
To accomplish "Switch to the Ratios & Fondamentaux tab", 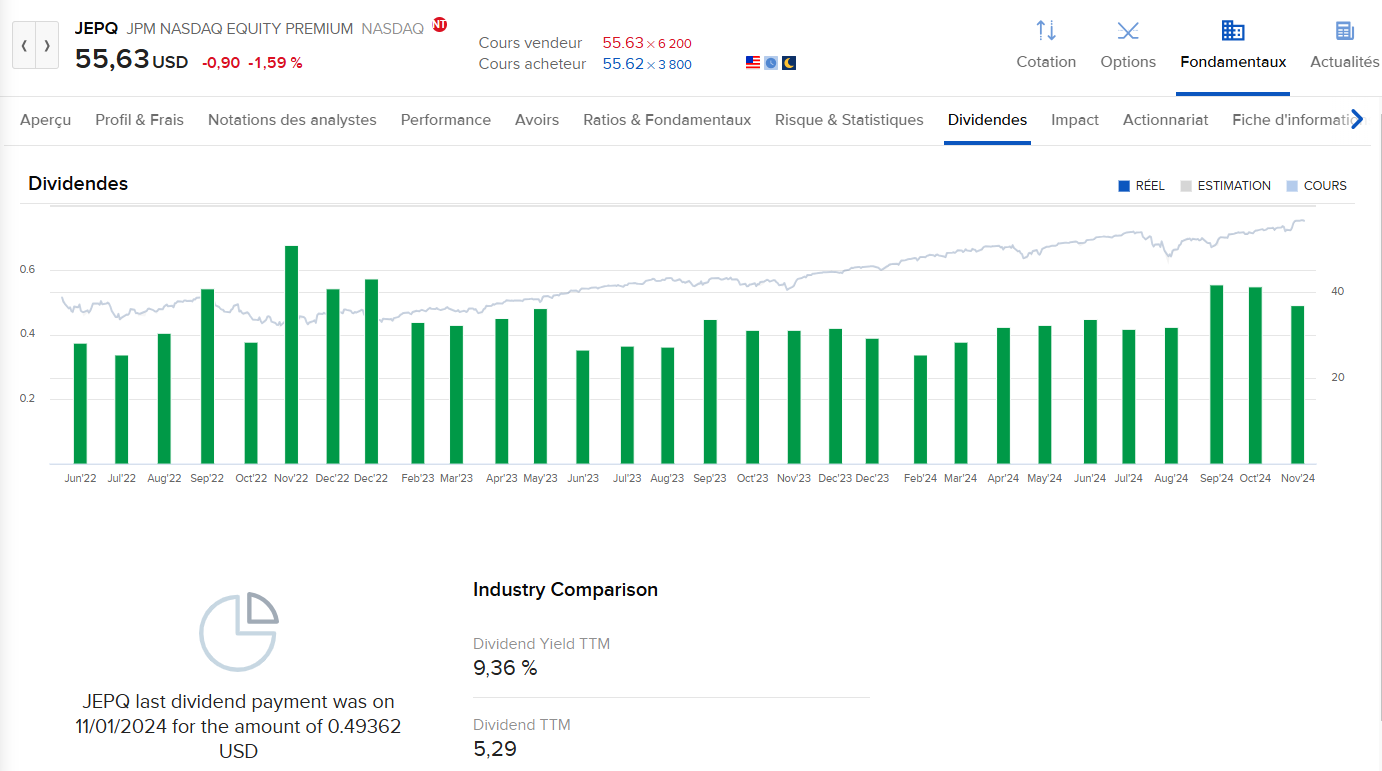I will (x=667, y=120).
